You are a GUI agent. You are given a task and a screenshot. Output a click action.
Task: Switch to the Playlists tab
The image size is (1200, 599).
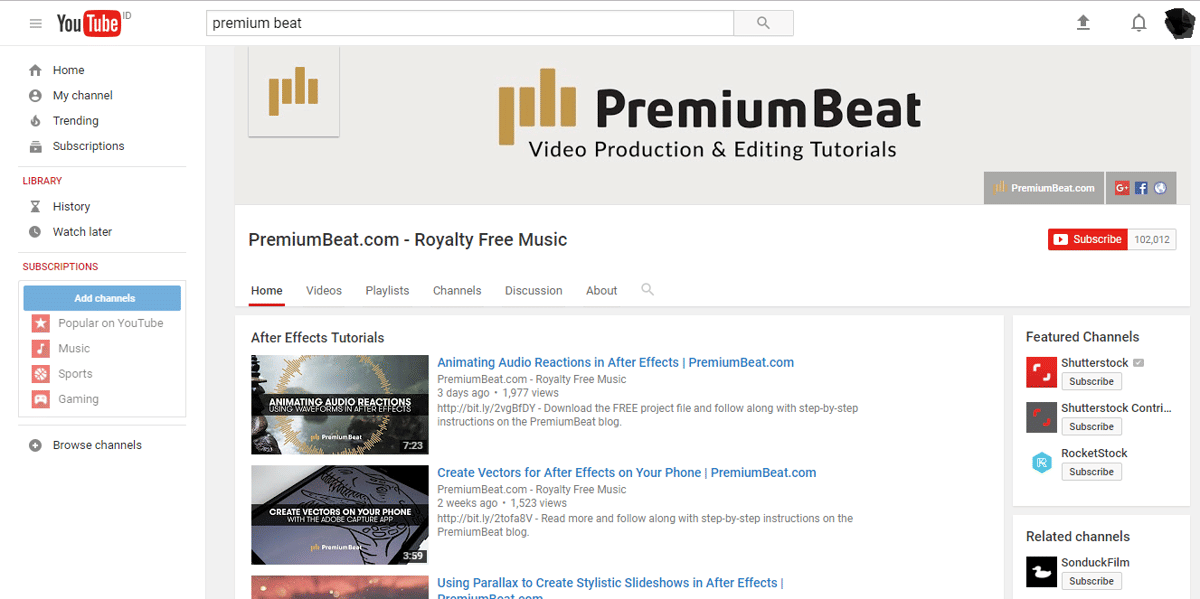click(x=387, y=291)
